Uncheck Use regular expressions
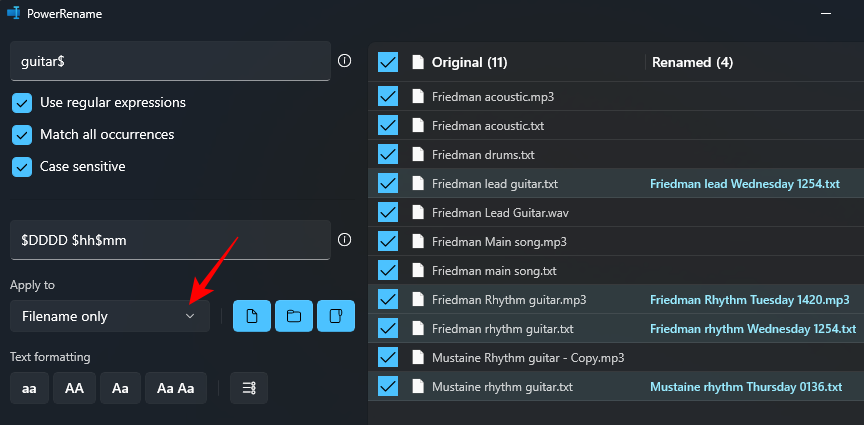Screen dimensions: 864x425 [x=22, y=103]
